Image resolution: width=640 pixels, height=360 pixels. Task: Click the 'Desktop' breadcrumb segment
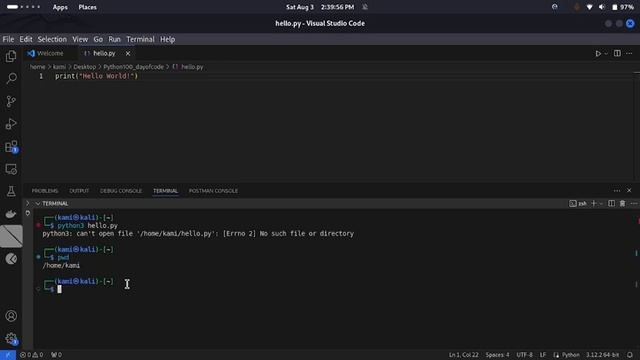(84, 67)
